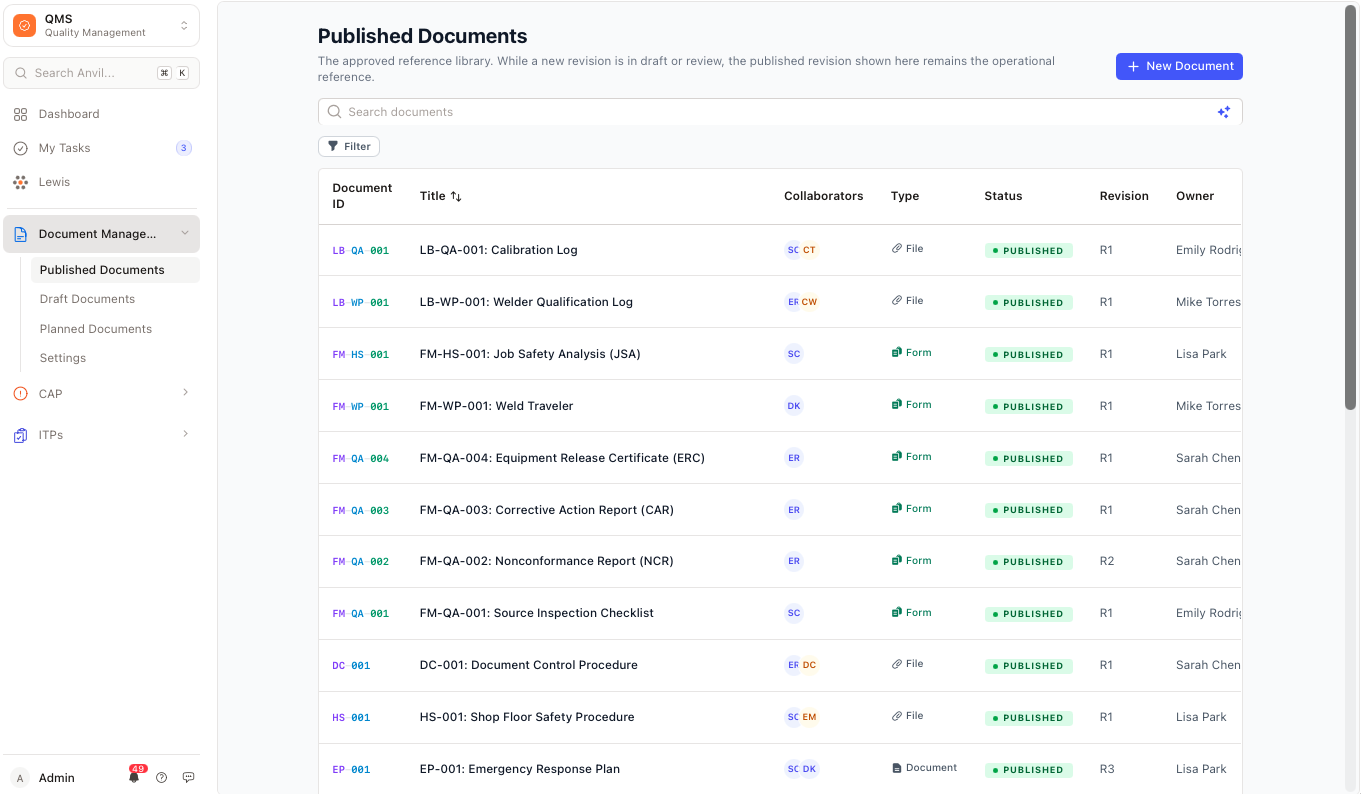Screen dimensions: 1361x794
Task: Open LB-WP-001: Welder Qualification Log
Action: tap(526, 302)
